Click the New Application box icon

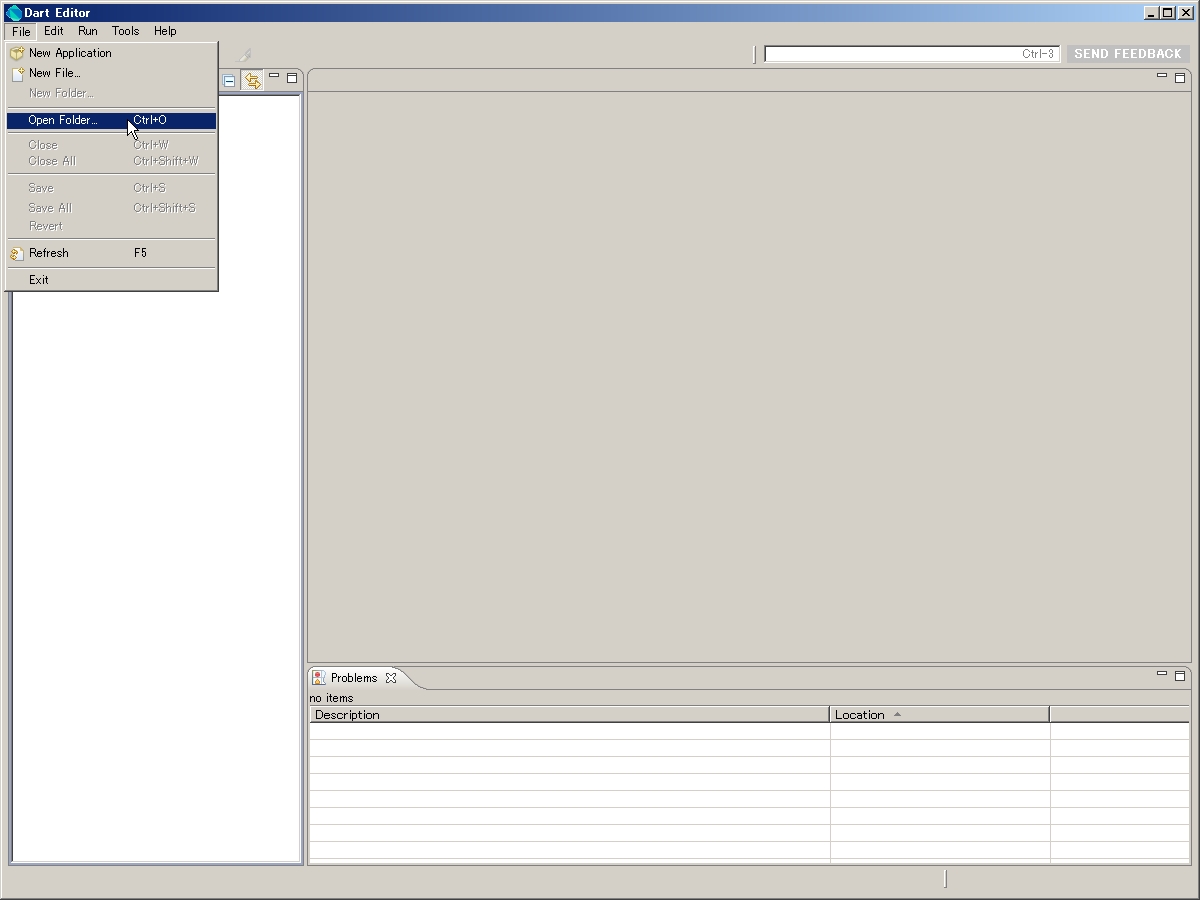[17, 53]
